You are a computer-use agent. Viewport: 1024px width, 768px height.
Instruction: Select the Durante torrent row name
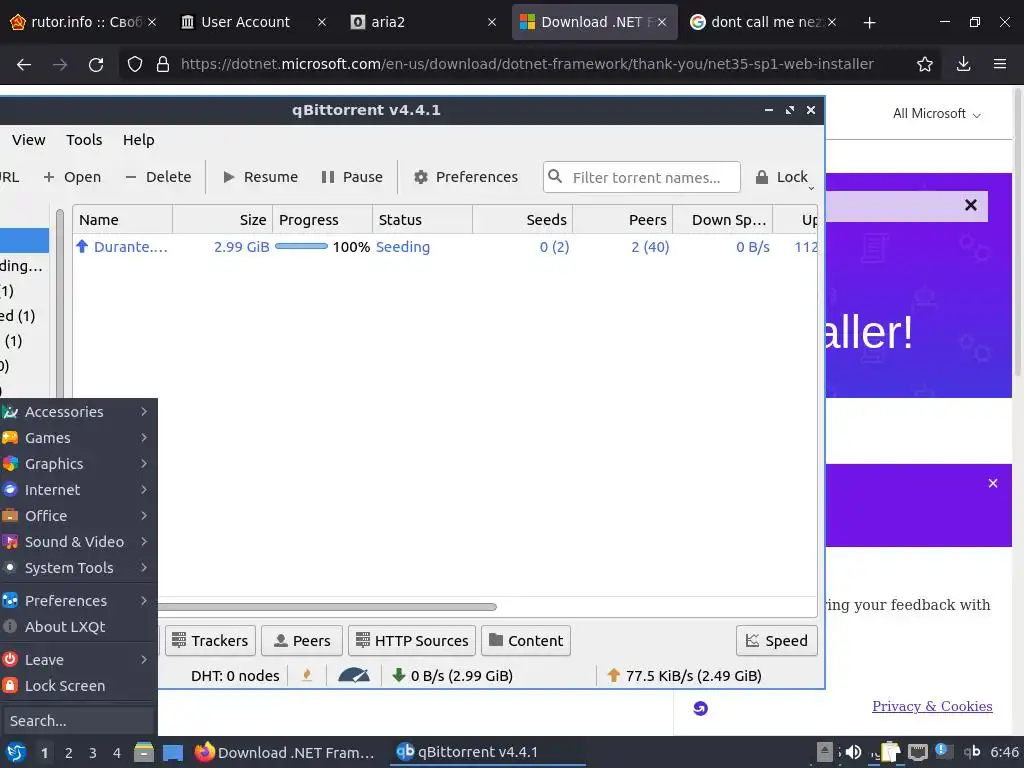[x=131, y=247]
